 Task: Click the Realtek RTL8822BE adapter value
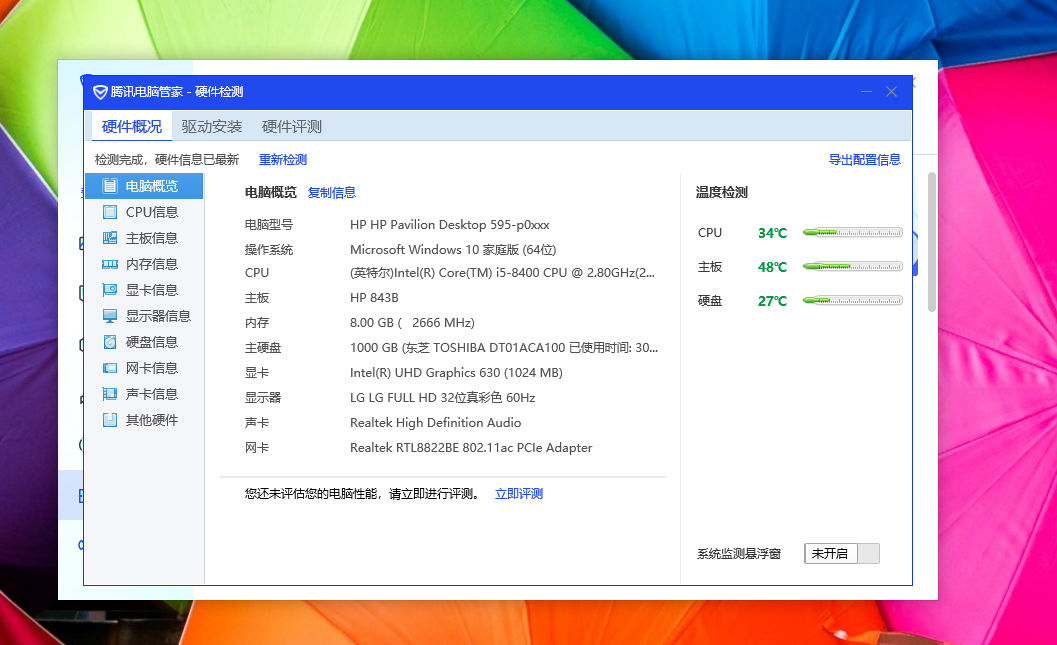471,448
